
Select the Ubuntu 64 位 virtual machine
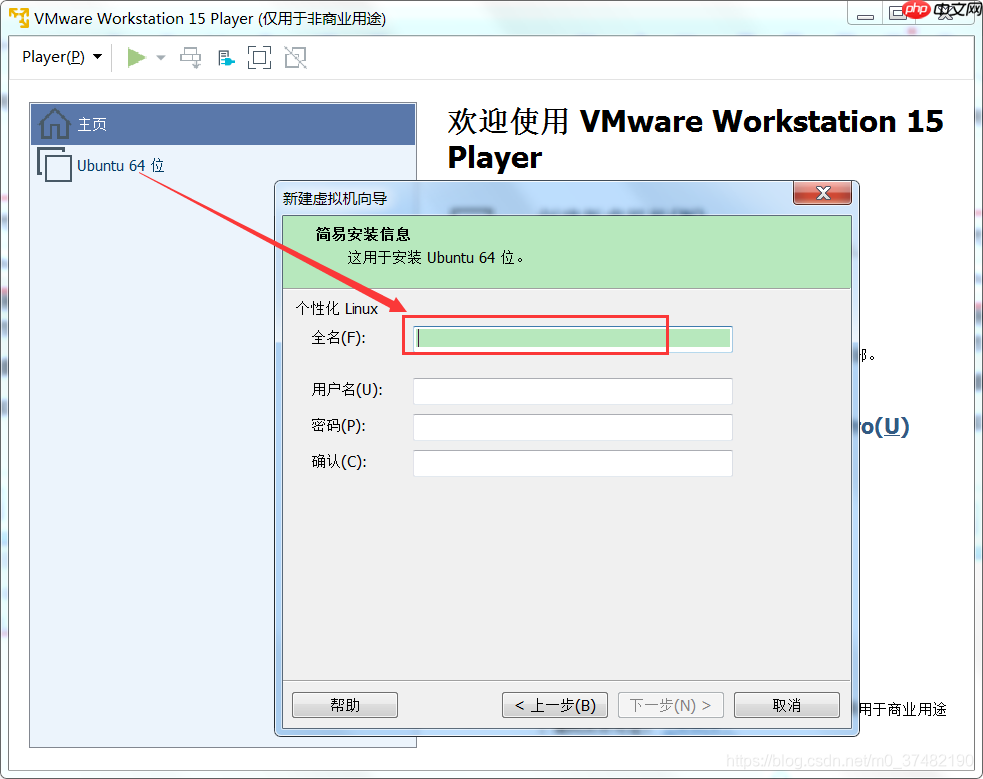[x=223, y=165]
